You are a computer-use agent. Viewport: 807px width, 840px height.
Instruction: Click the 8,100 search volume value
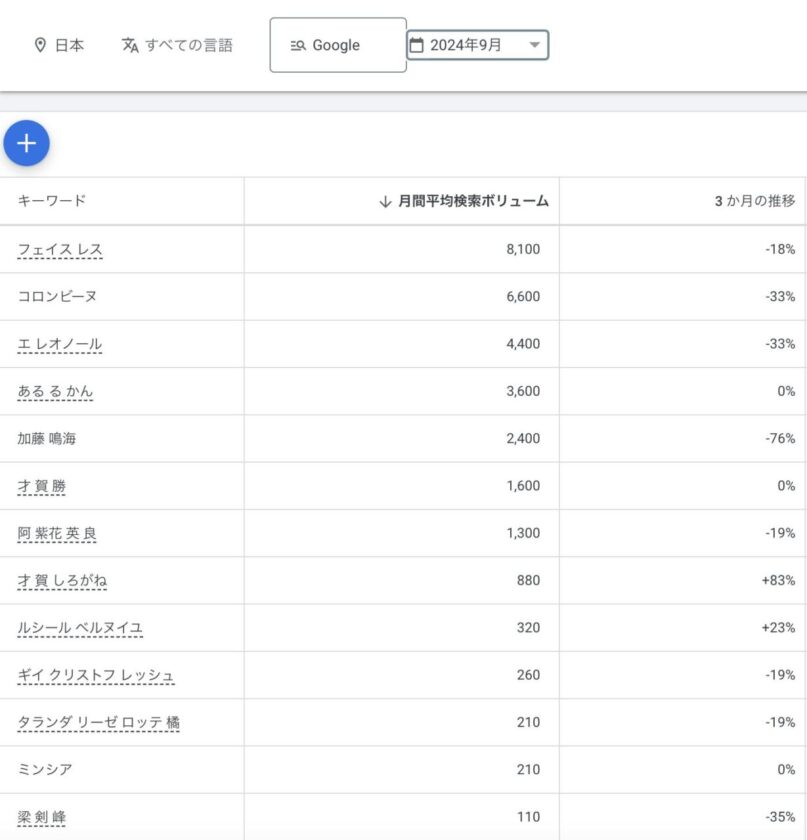point(523,249)
